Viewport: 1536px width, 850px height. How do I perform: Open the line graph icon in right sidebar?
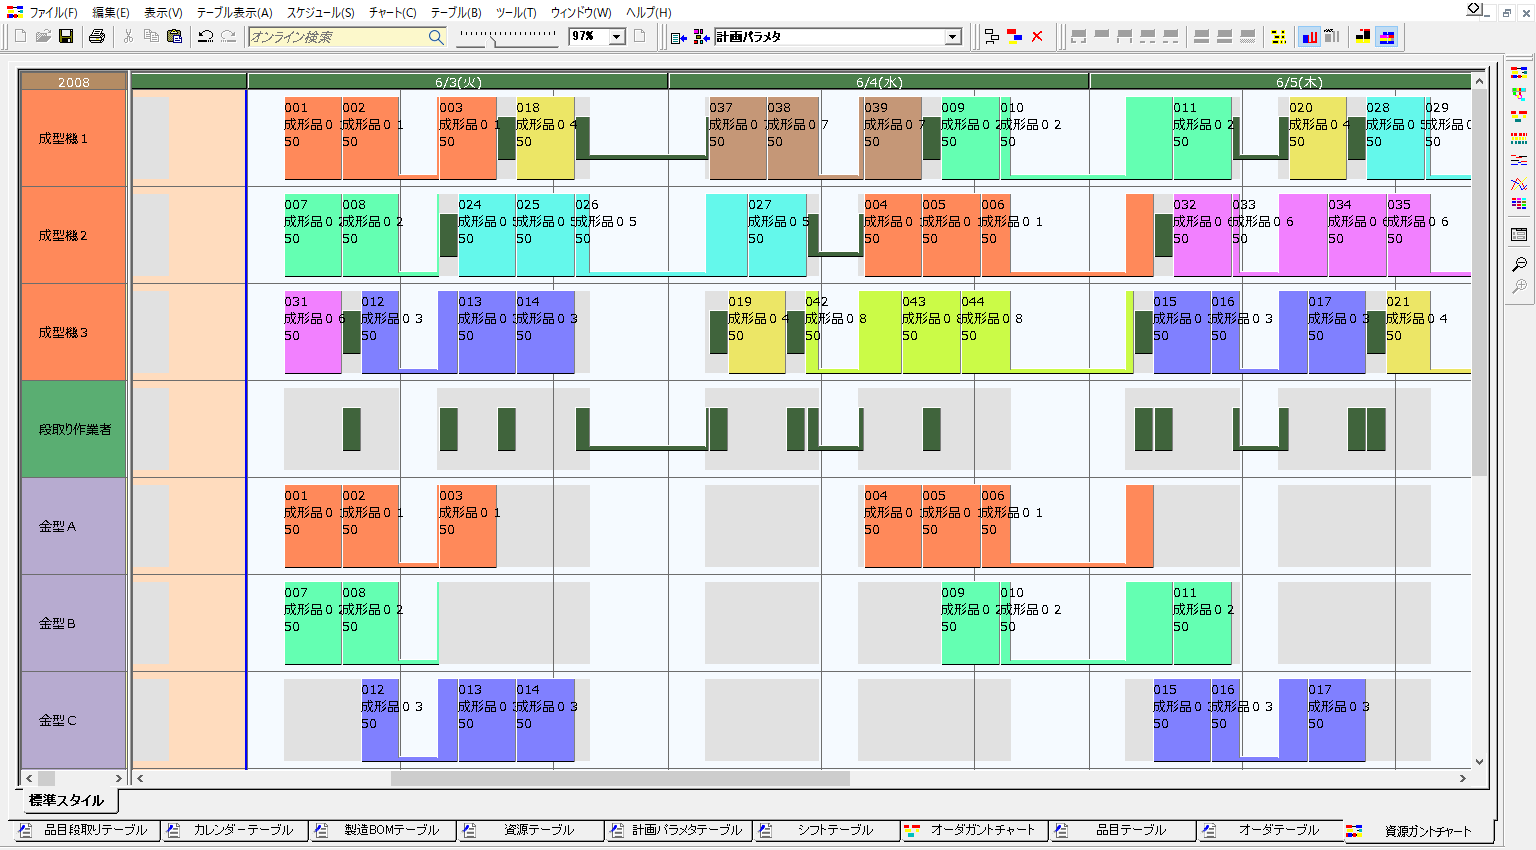(1519, 183)
